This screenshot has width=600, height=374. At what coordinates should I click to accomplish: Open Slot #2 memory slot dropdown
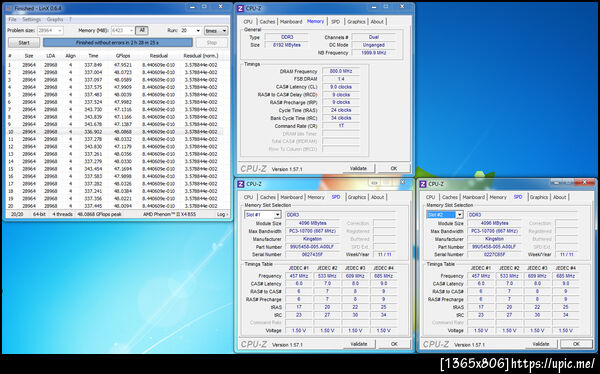click(x=445, y=215)
